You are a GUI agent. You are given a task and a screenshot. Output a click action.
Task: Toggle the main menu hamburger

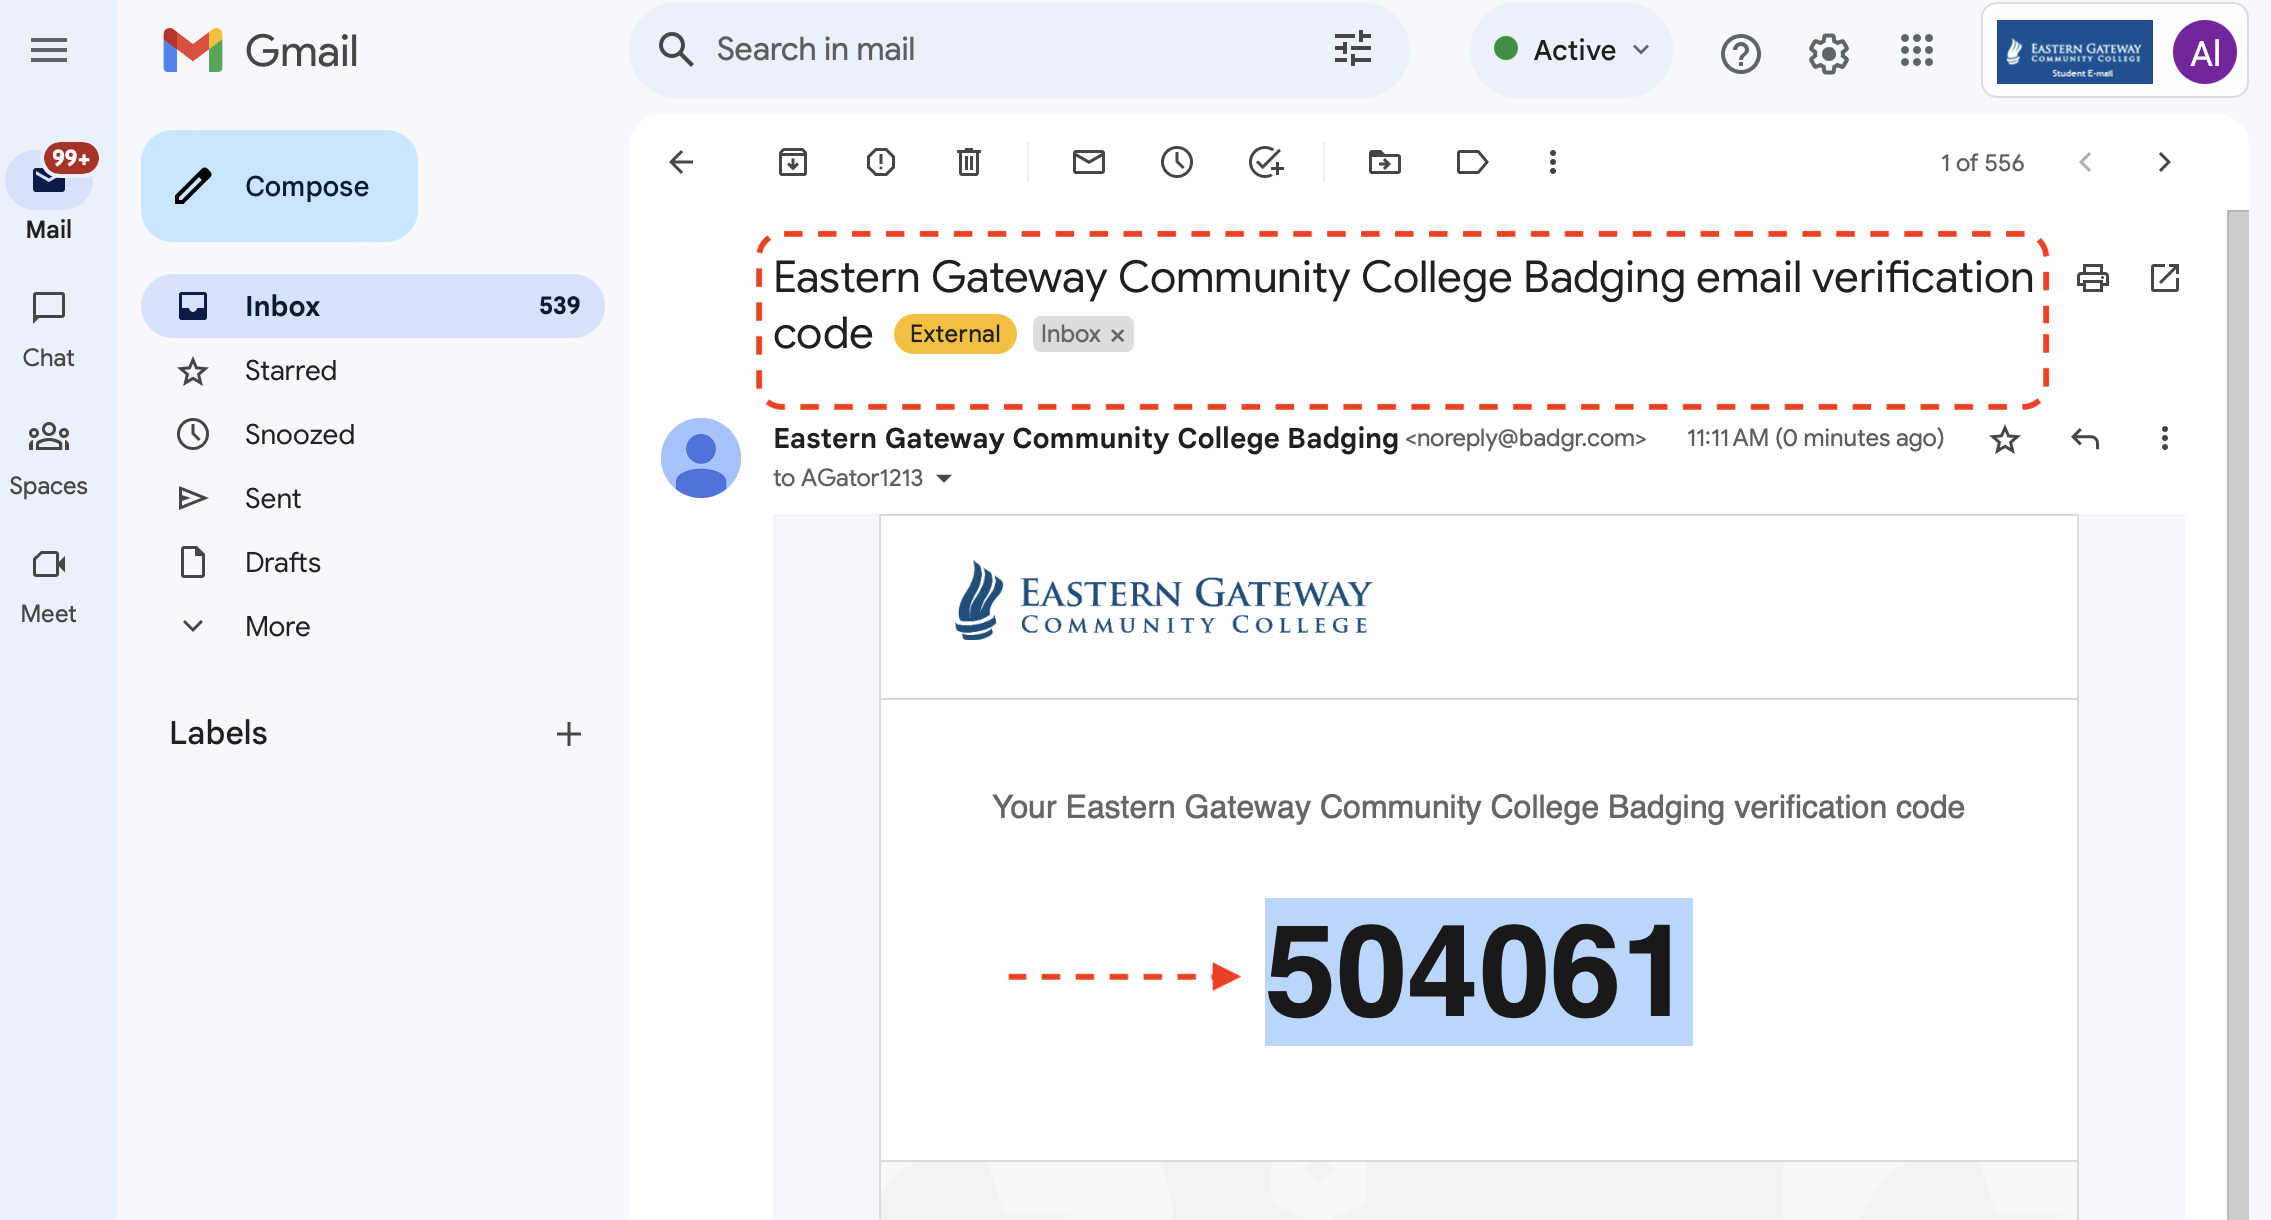tap(48, 50)
